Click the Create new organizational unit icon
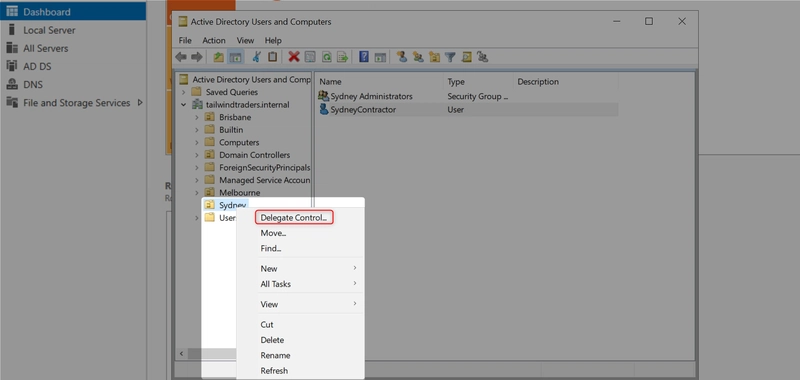Image resolution: width=800 pixels, height=380 pixels. click(x=434, y=57)
